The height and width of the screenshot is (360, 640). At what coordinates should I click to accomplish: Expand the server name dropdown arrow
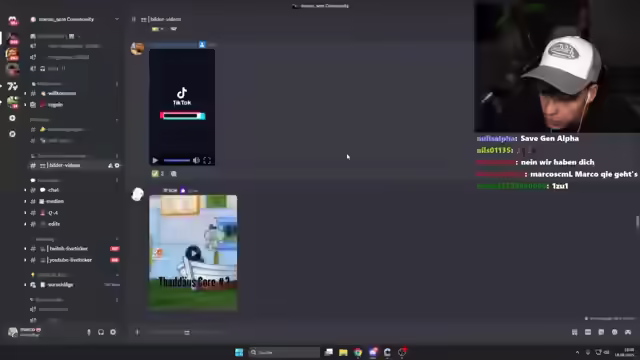[x=117, y=19]
